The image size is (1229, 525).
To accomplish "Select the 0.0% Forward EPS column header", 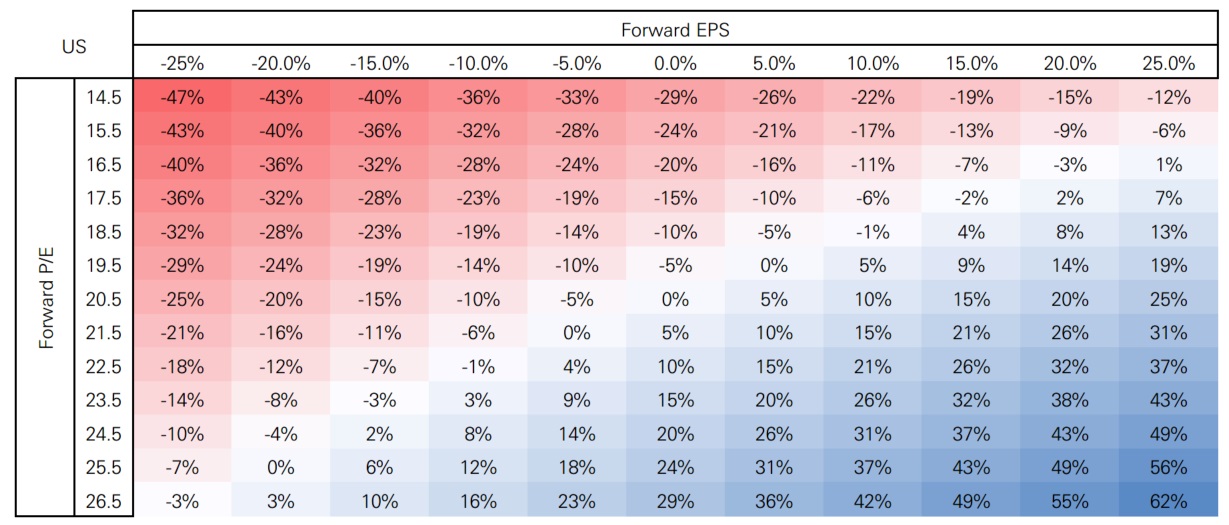I will (x=676, y=63).
